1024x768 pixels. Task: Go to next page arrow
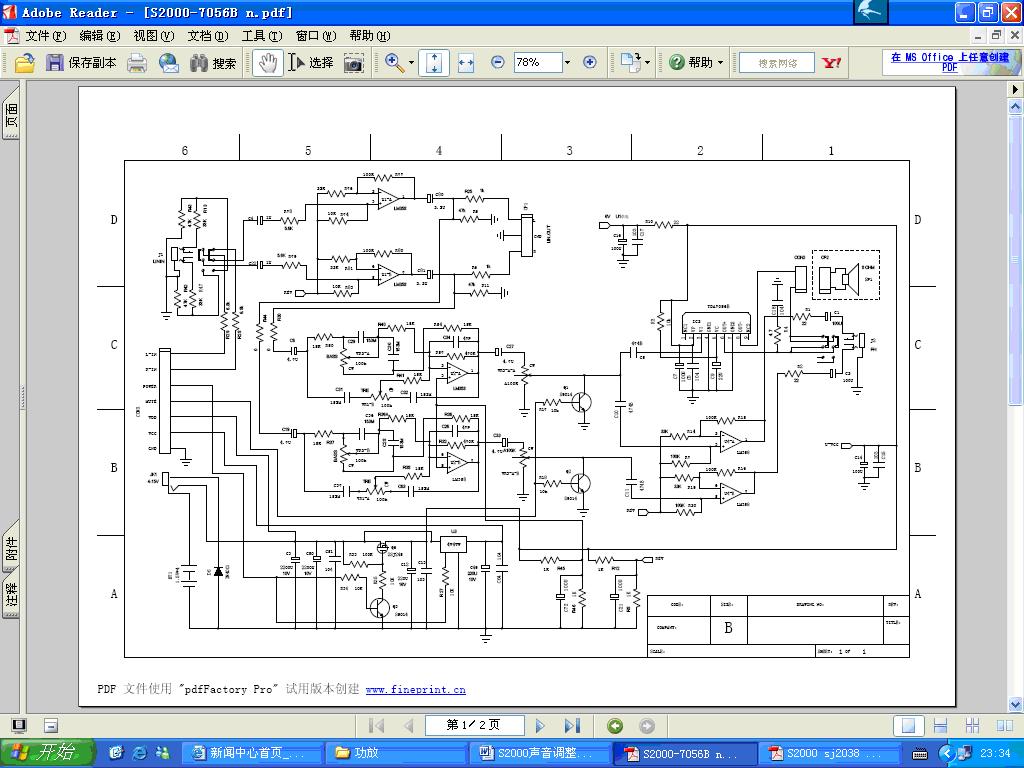click(x=541, y=726)
